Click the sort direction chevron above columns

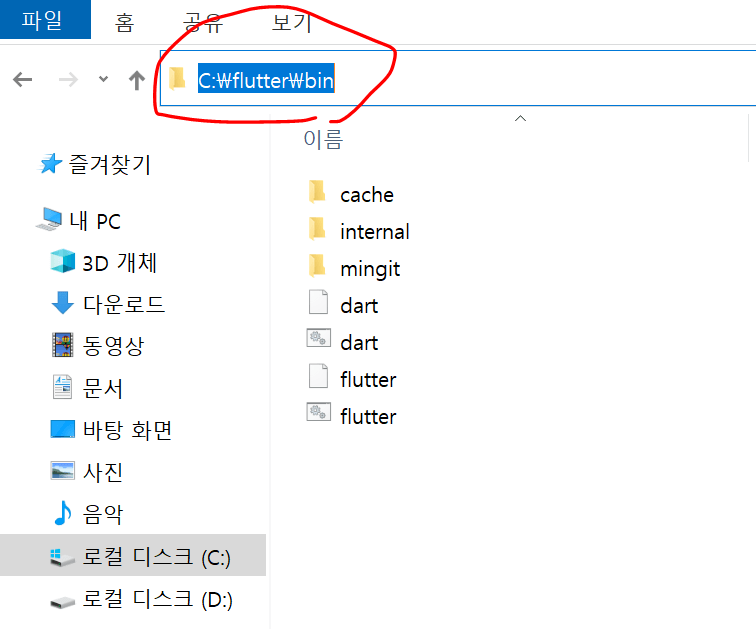(520, 118)
